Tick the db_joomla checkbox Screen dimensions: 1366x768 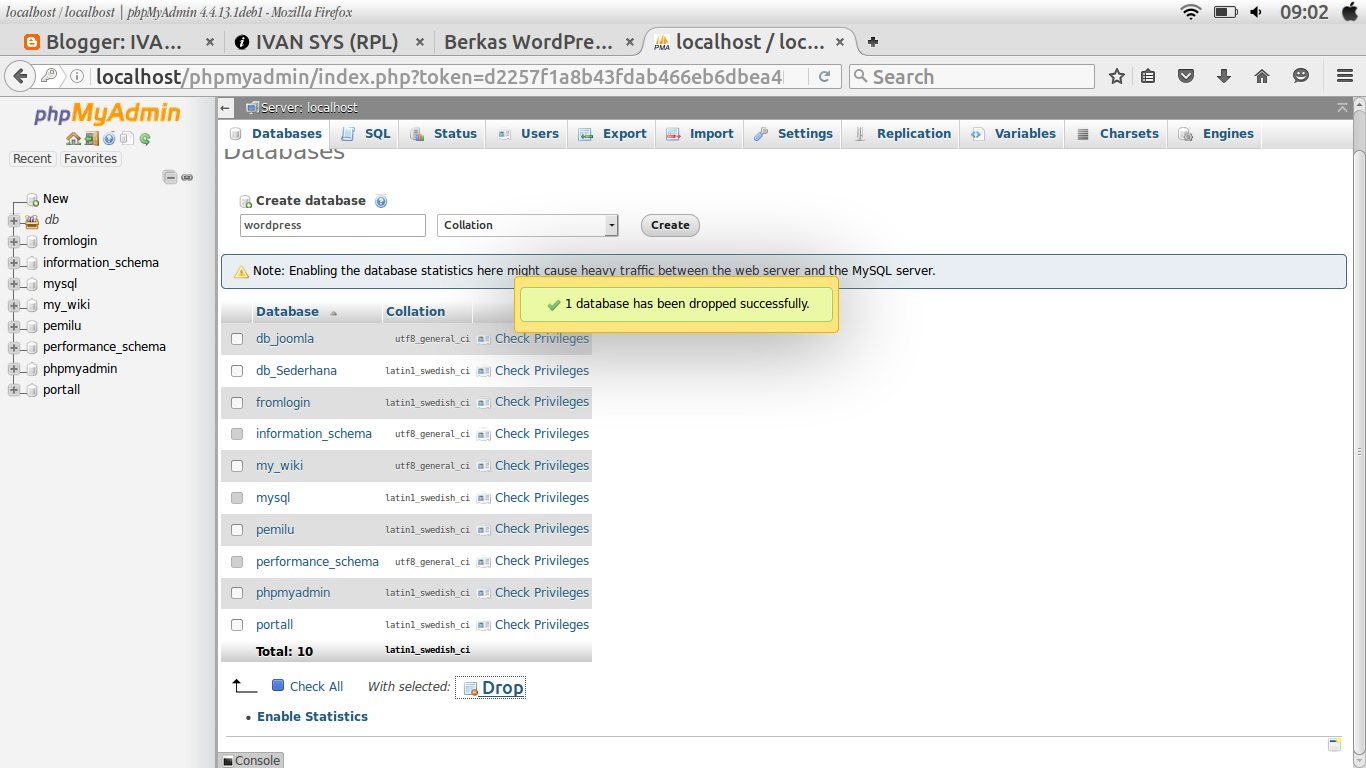click(237, 339)
